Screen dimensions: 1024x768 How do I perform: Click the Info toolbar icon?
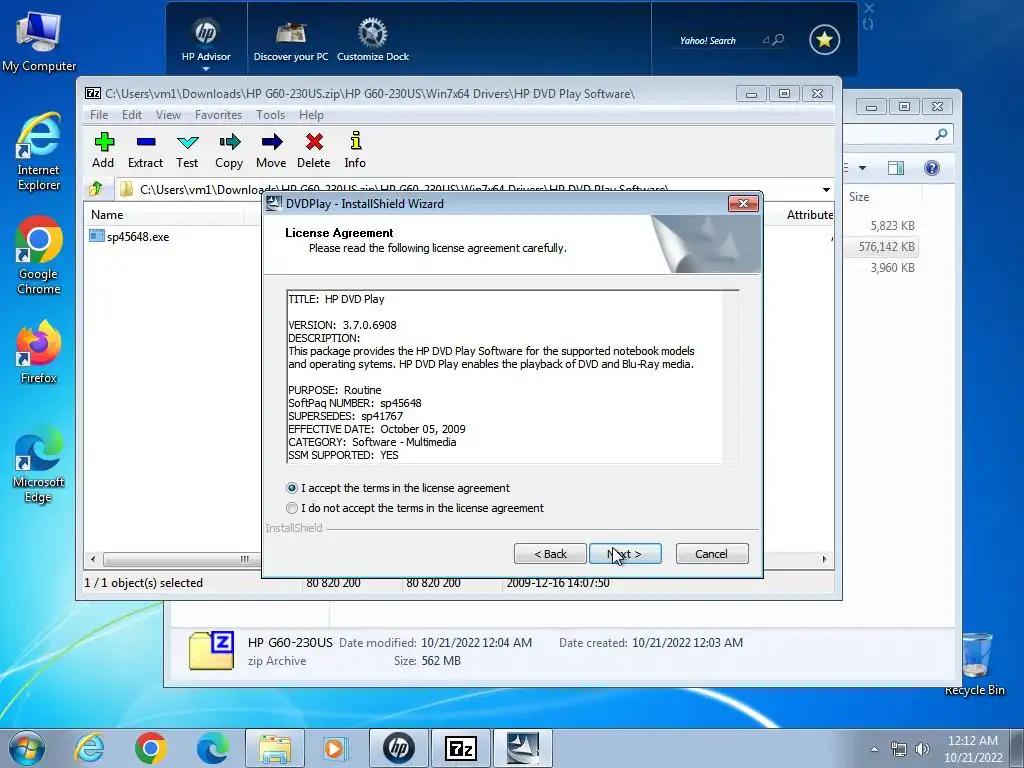coord(355,150)
